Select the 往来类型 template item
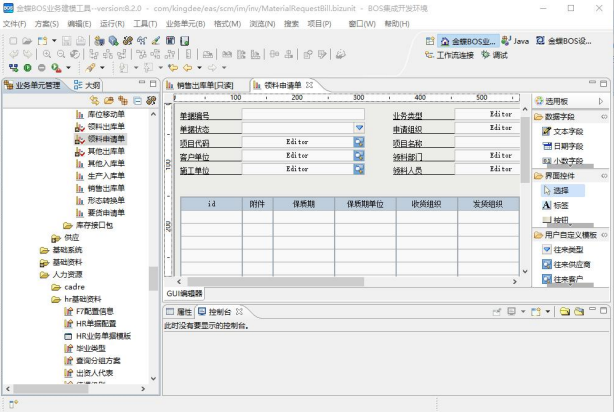 click(x=563, y=250)
